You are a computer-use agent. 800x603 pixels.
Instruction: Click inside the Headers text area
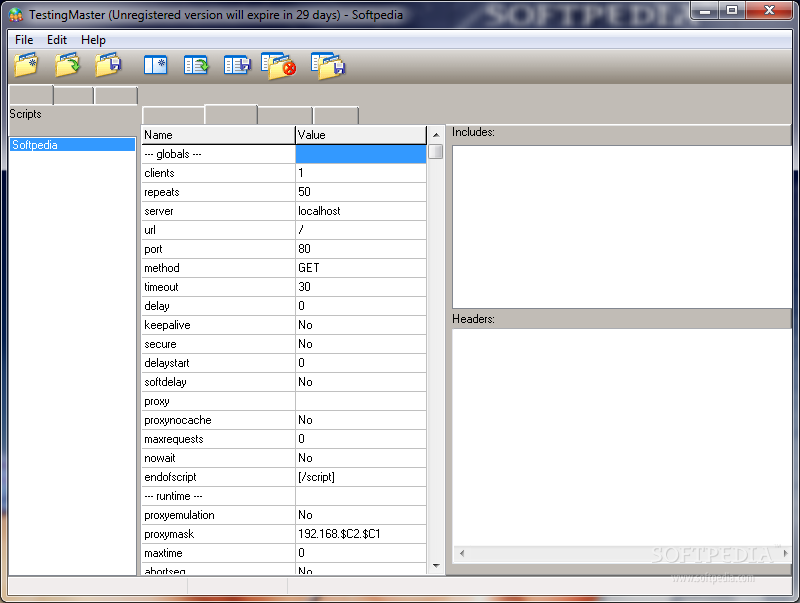pyautogui.click(x=622, y=437)
